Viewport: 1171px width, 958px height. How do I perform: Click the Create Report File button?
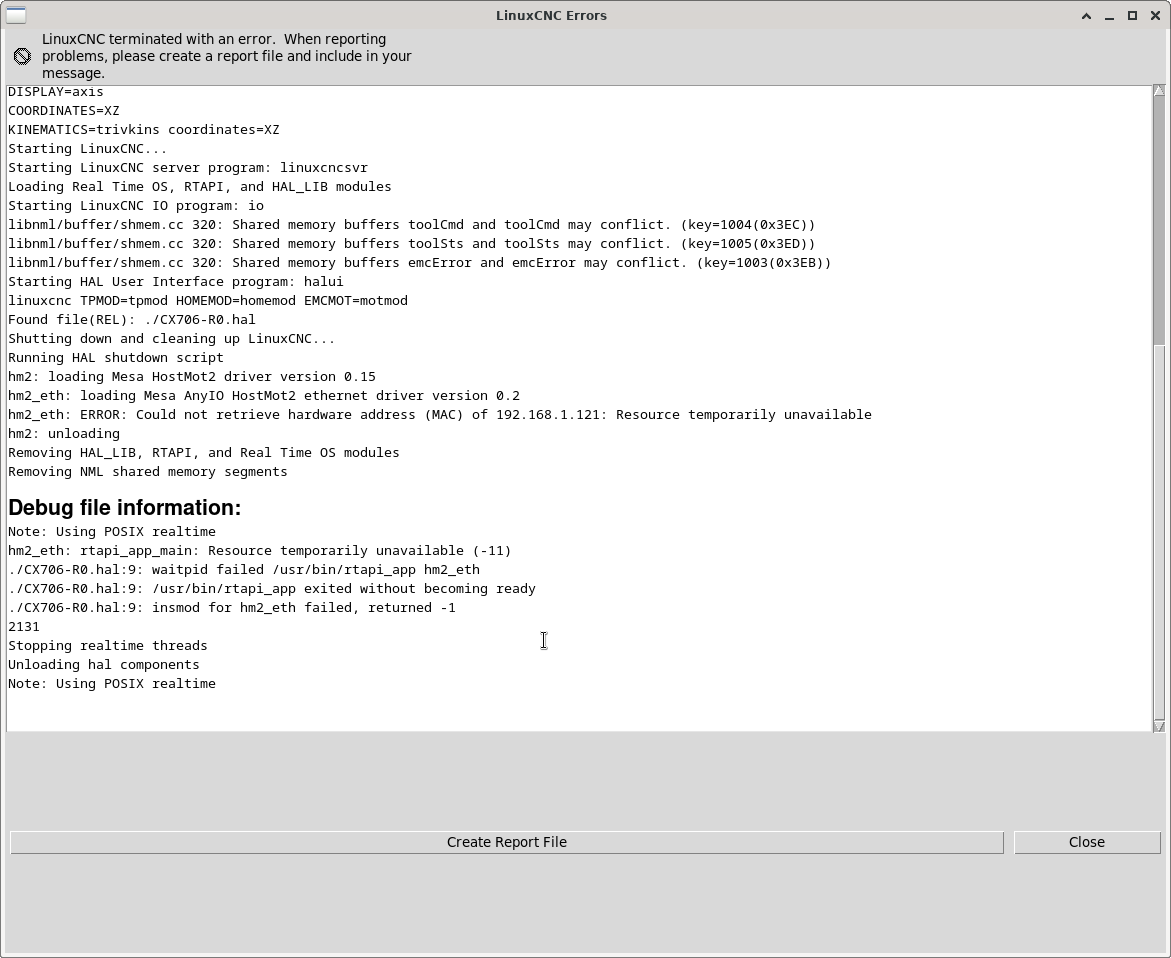tap(506, 842)
